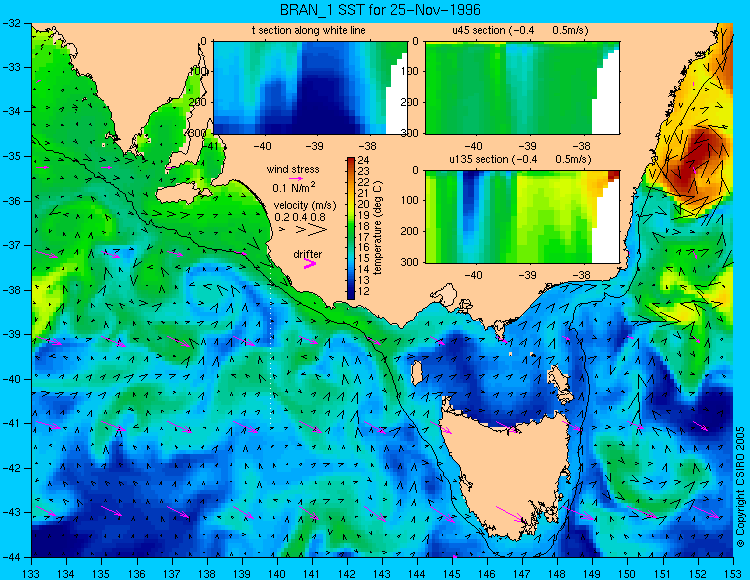Screen dimensions: 750x580
Task: Click longitude label 153 on bottom axis
Action: pos(733,574)
